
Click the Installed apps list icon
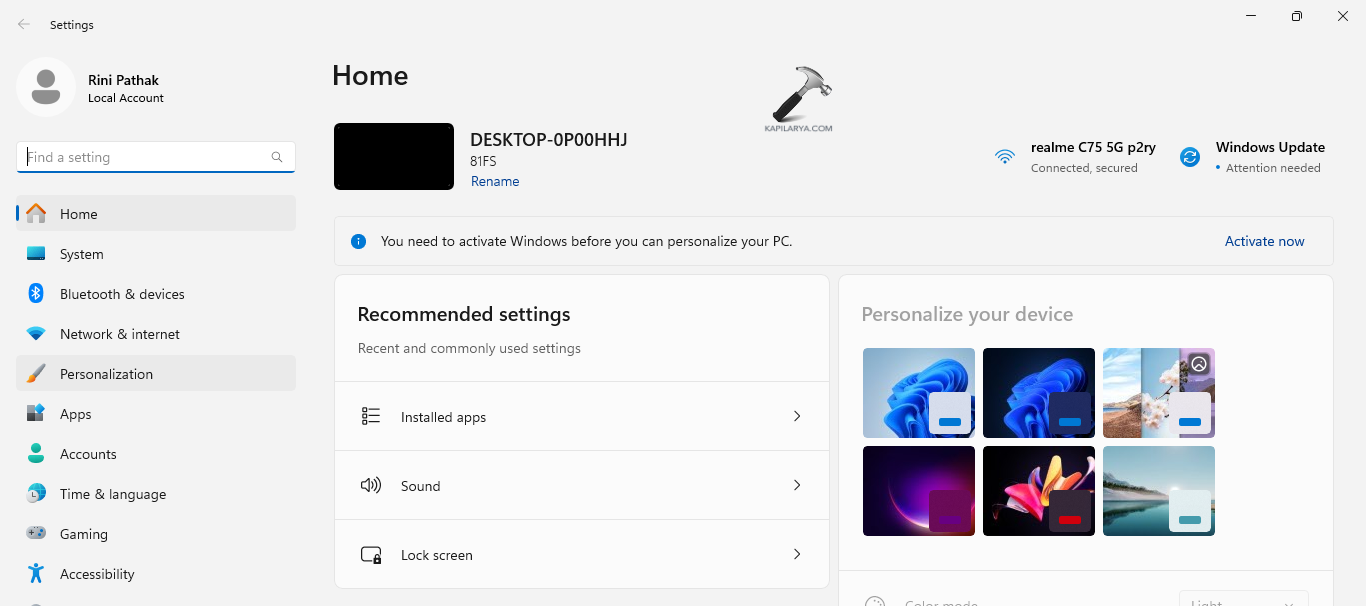pyautogui.click(x=370, y=415)
